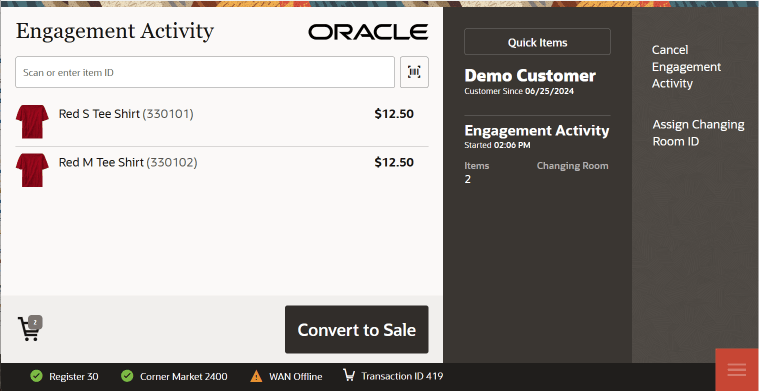This screenshot has width=759, height=391.
Task: Click the Oracle logo
Action: (x=368, y=32)
